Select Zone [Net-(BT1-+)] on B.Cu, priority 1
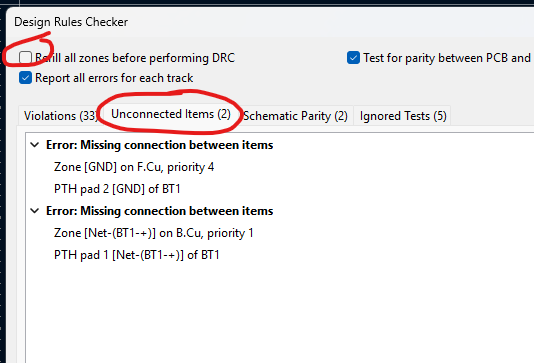This screenshot has height=363, width=534. click(x=154, y=233)
